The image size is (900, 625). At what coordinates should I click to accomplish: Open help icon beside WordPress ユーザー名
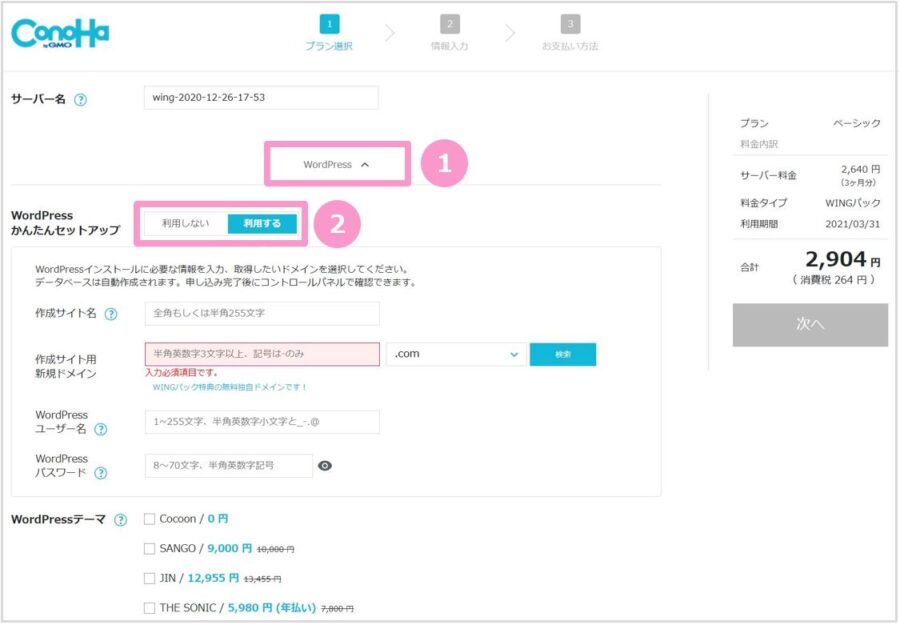[100, 429]
